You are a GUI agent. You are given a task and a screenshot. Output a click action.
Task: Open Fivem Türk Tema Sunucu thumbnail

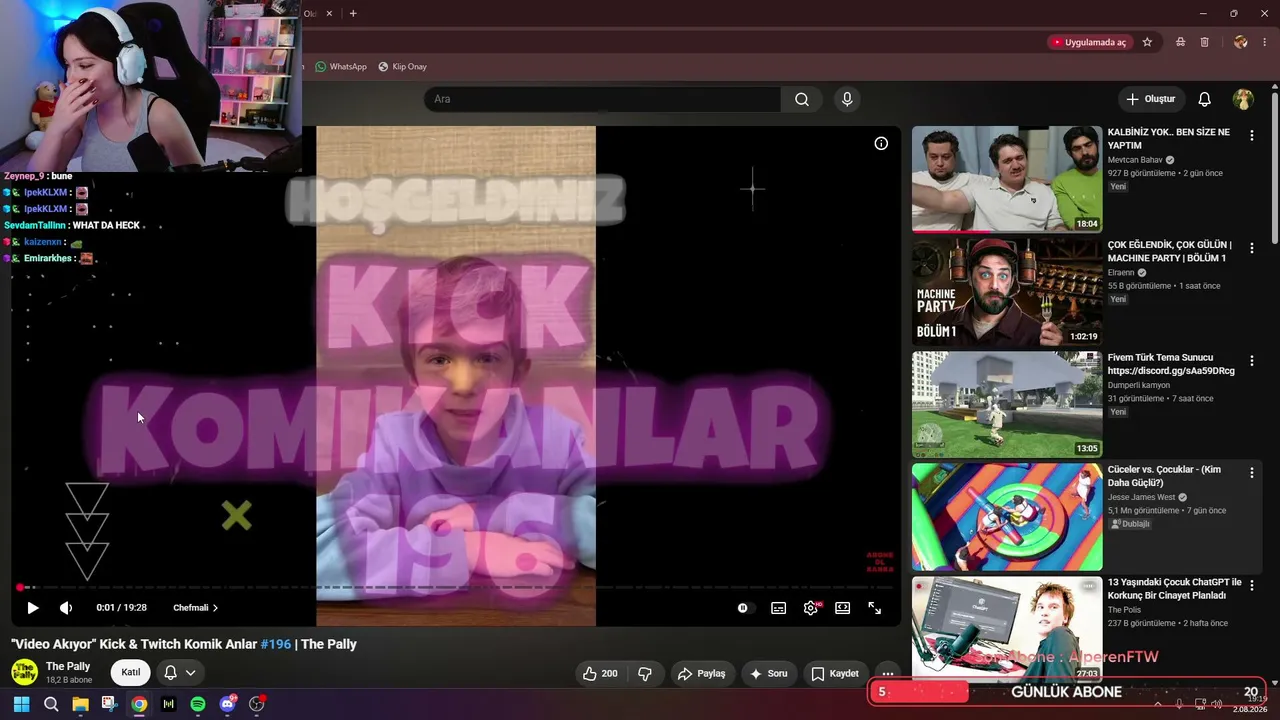1007,404
